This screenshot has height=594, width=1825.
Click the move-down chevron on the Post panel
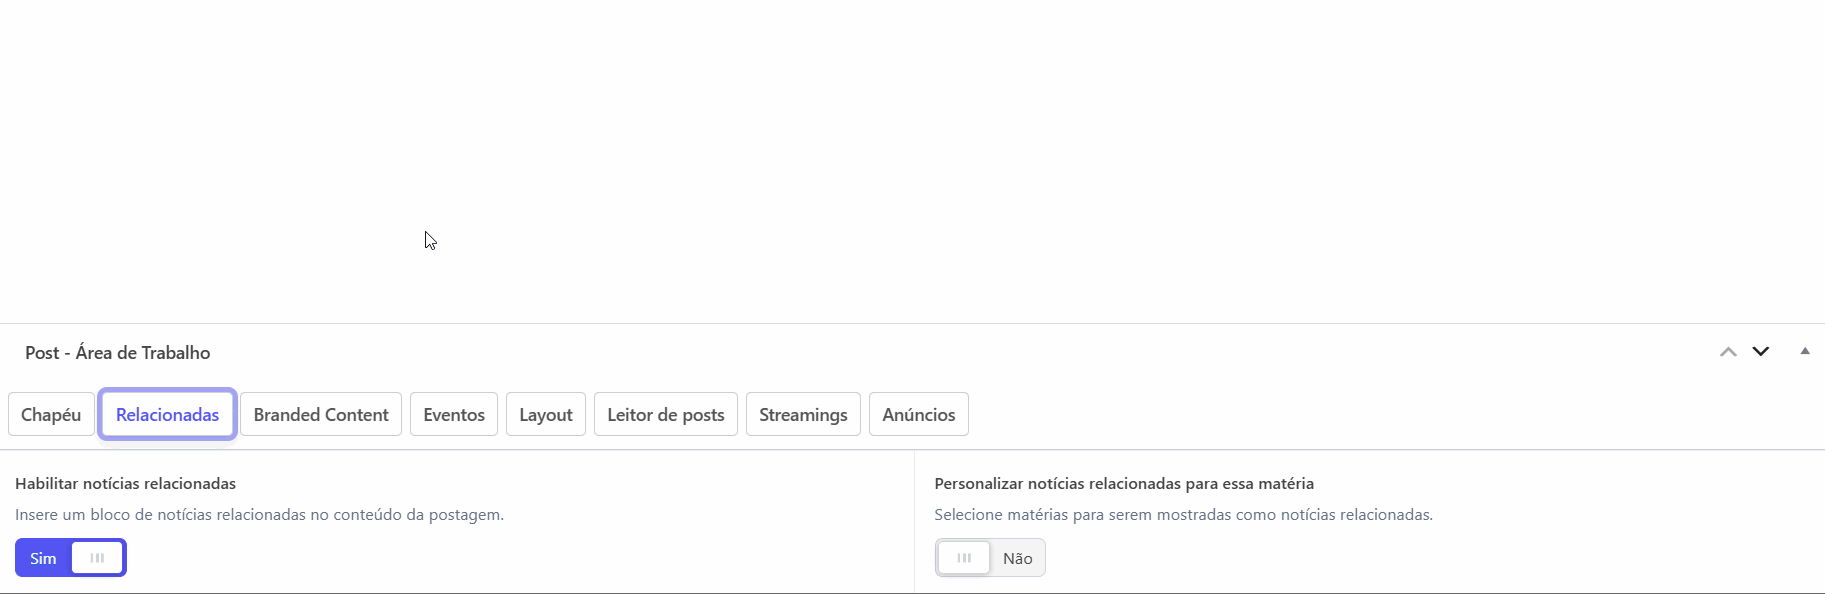coord(1761,352)
